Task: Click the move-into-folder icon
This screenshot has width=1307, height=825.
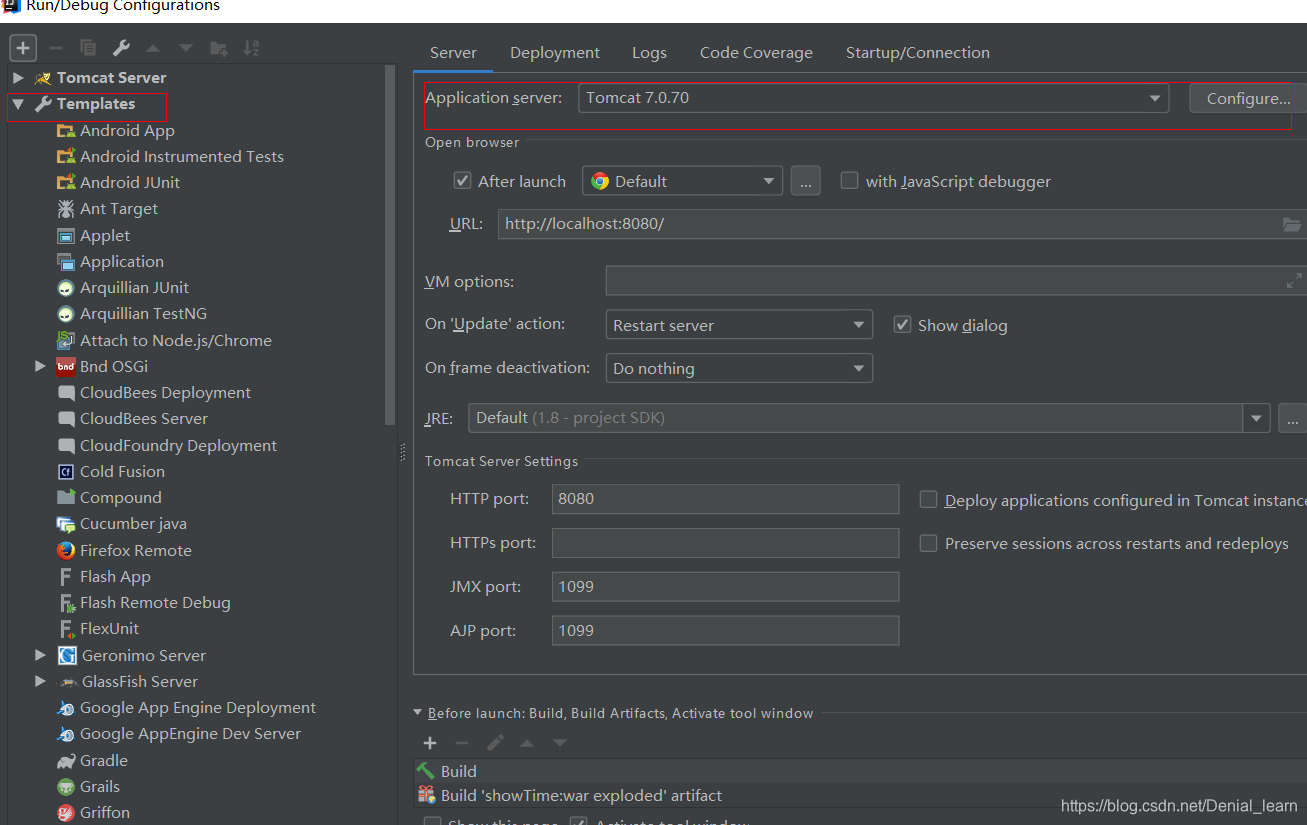Action: pyautogui.click(x=219, y=48)
